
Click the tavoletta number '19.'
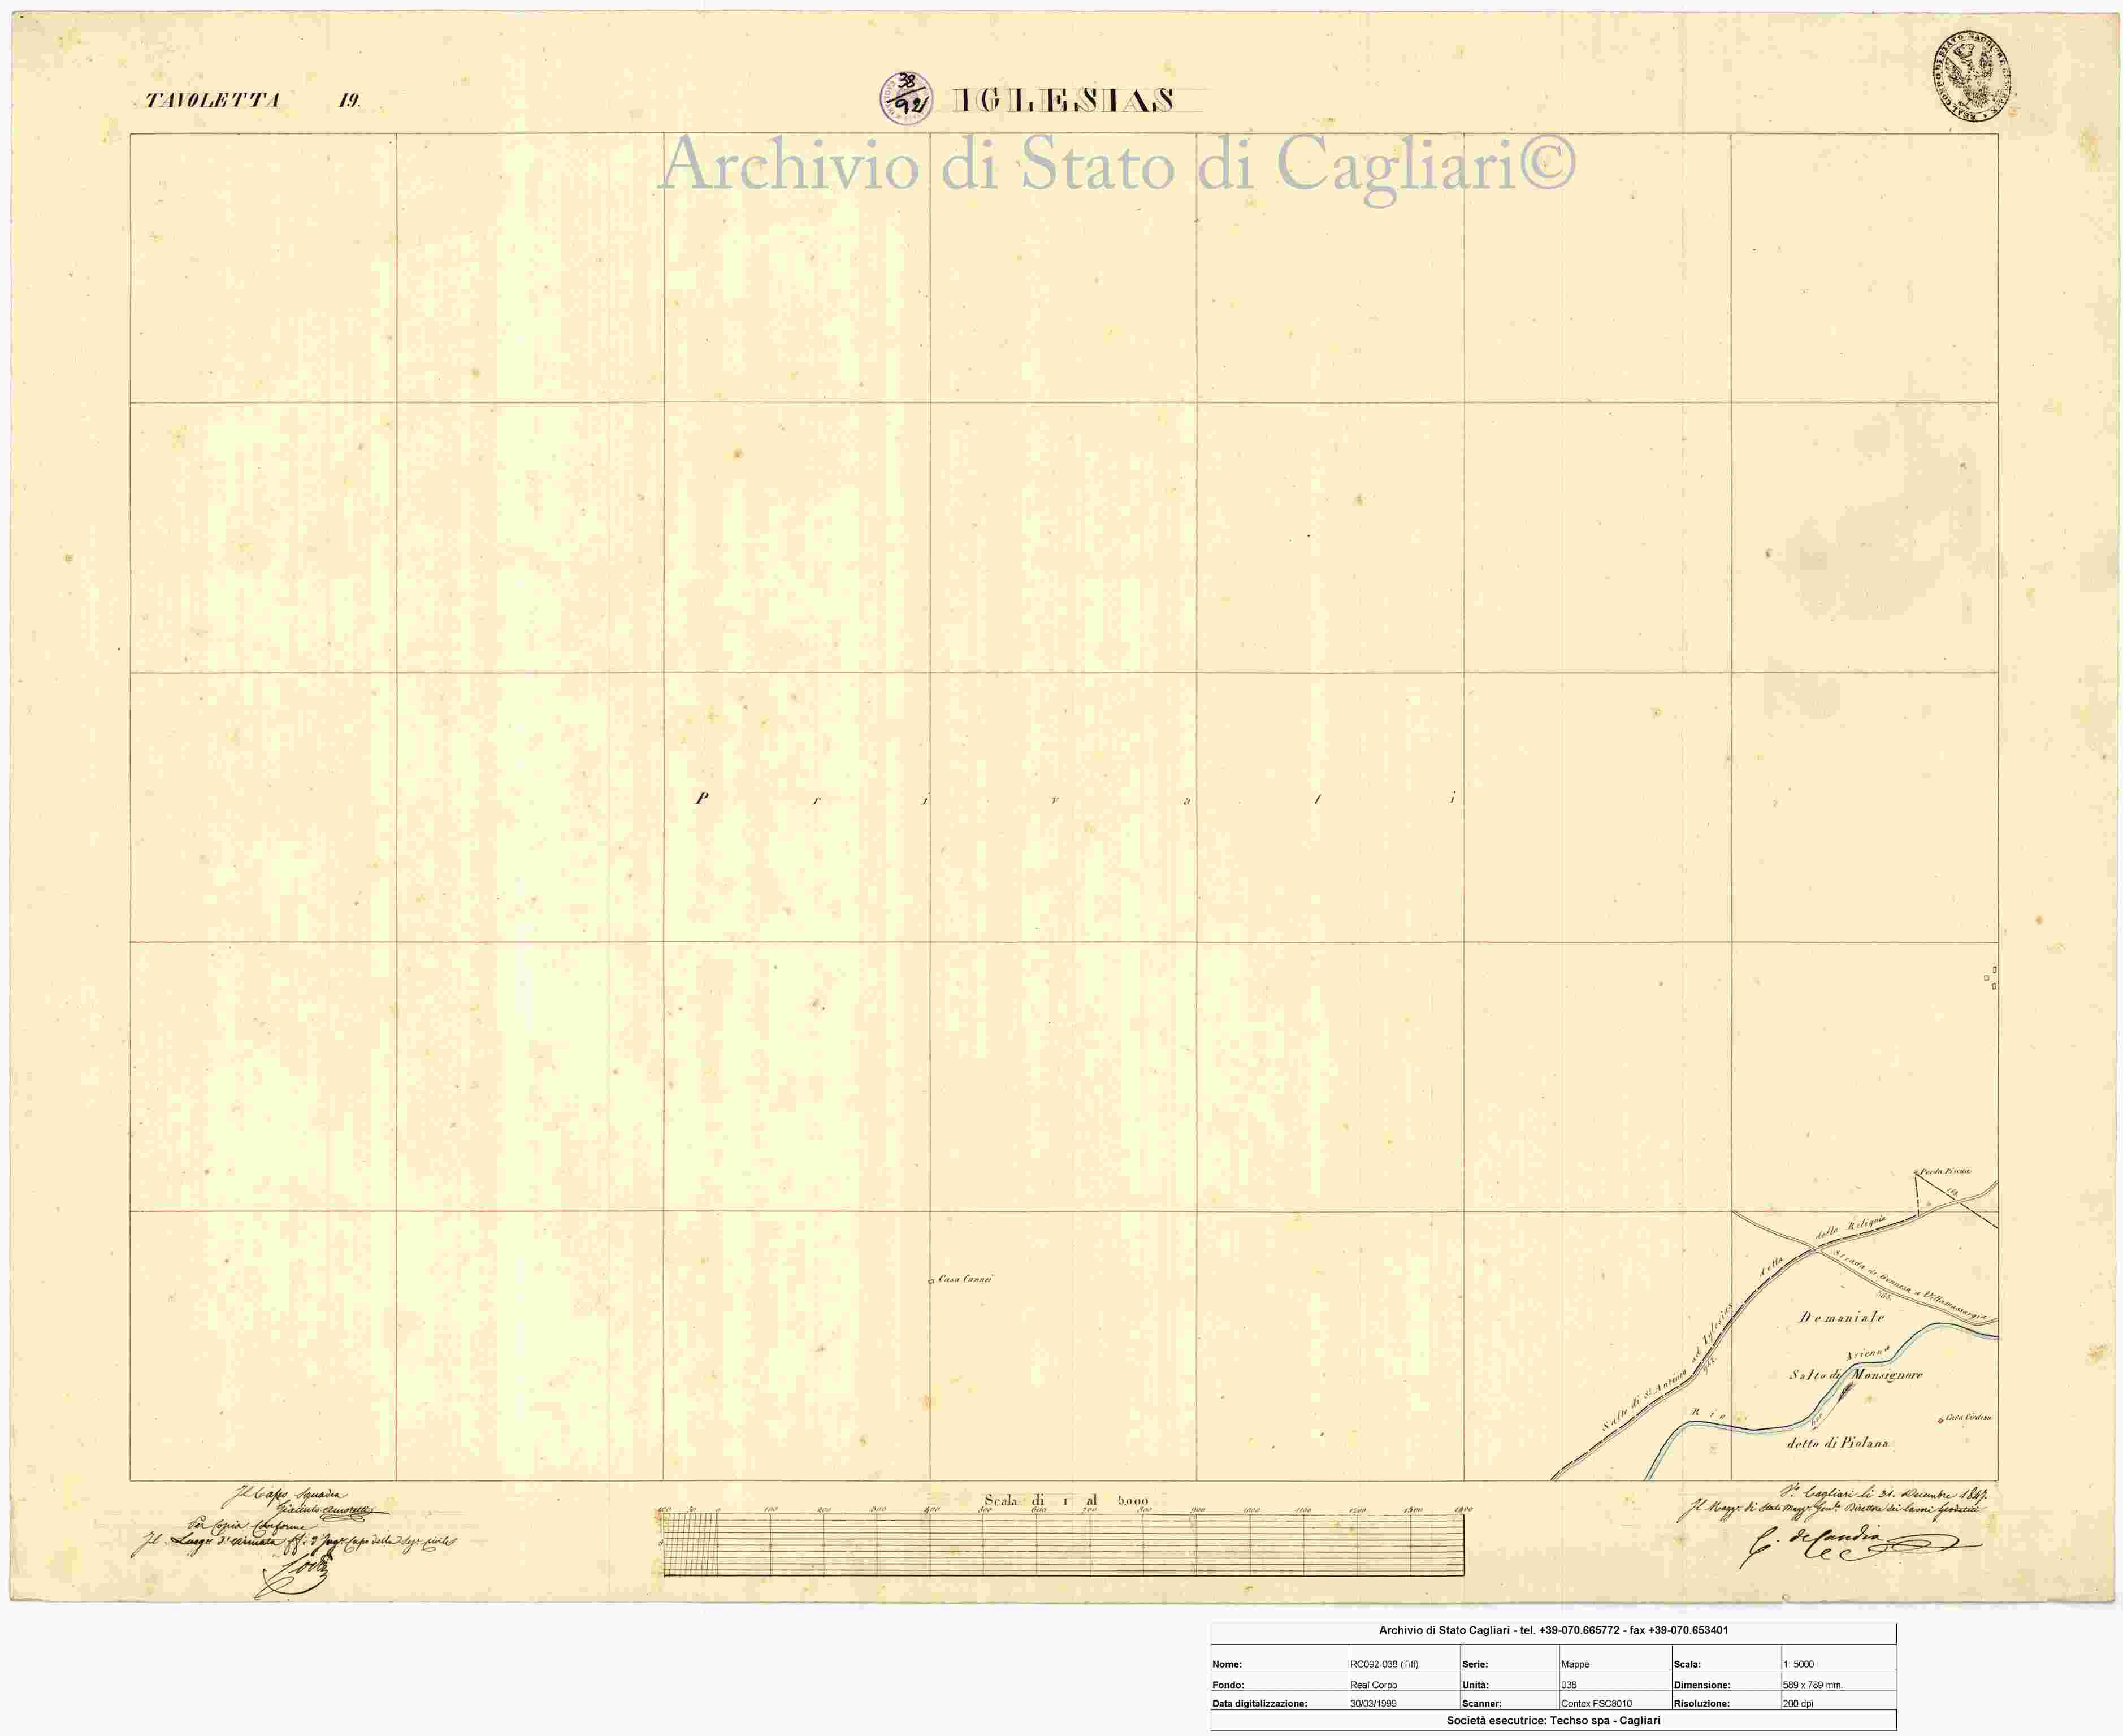[x=349, y=100]
